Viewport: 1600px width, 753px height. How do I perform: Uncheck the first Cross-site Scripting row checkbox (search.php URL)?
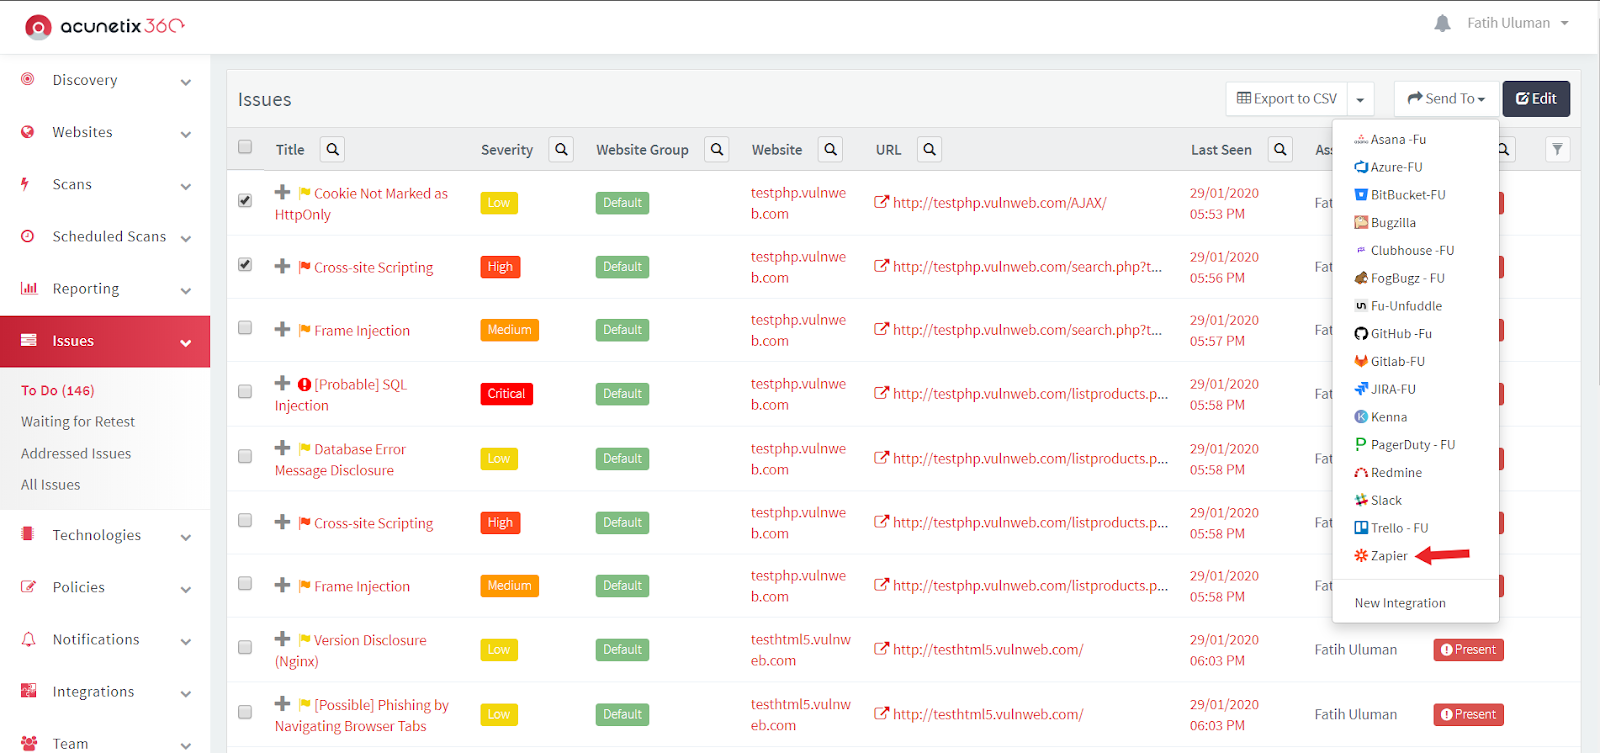coord(245,264)
